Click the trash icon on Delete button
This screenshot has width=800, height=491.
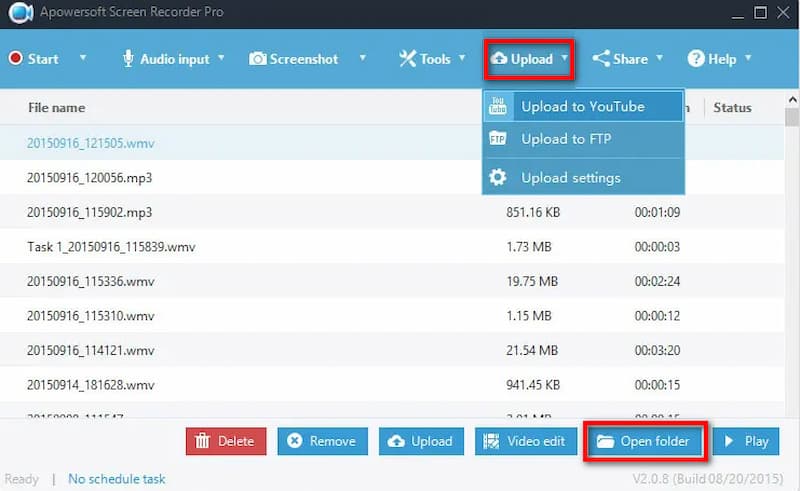coord(203,441)
